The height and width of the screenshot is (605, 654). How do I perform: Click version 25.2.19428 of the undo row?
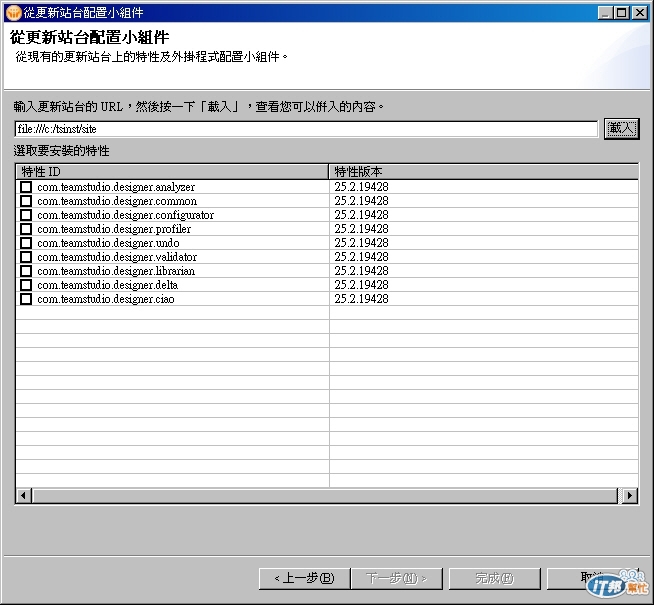(x=361, y=243)
